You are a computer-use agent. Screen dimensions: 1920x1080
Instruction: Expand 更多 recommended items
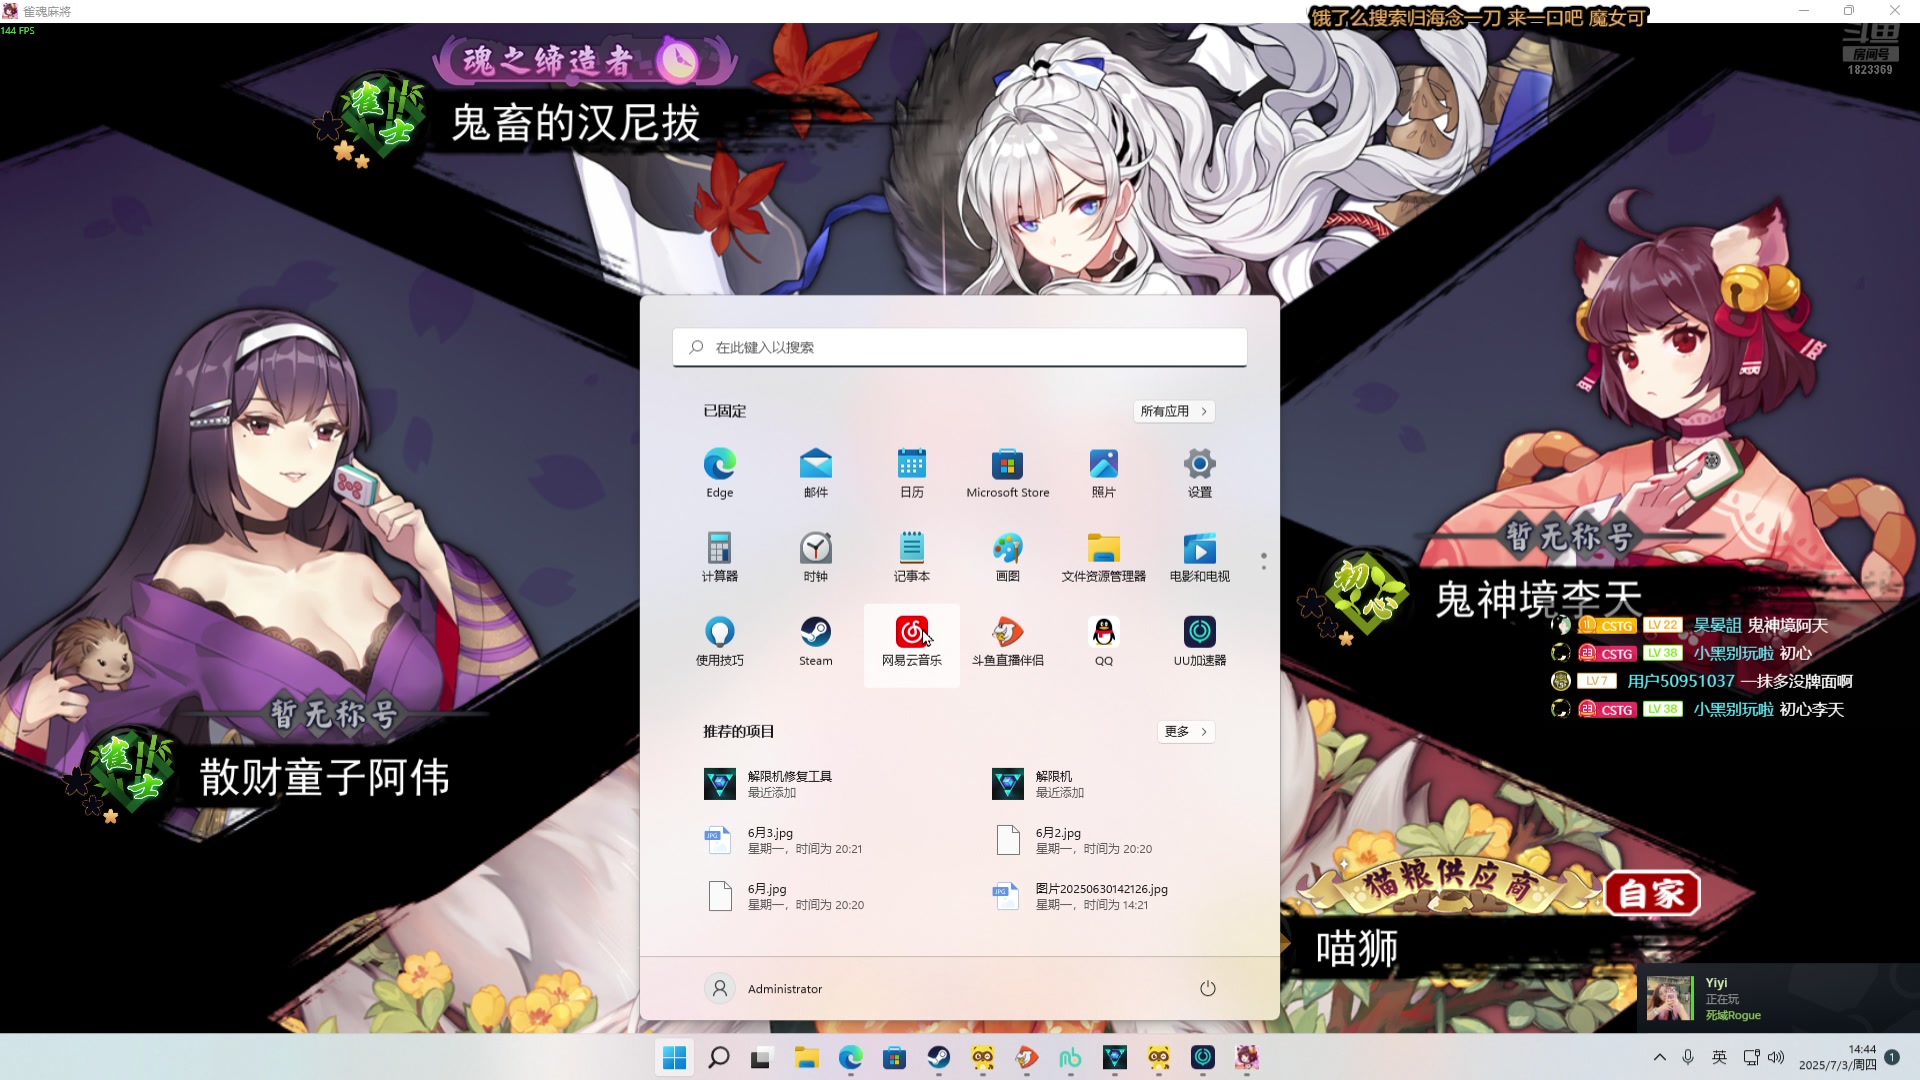point(1186,731)
